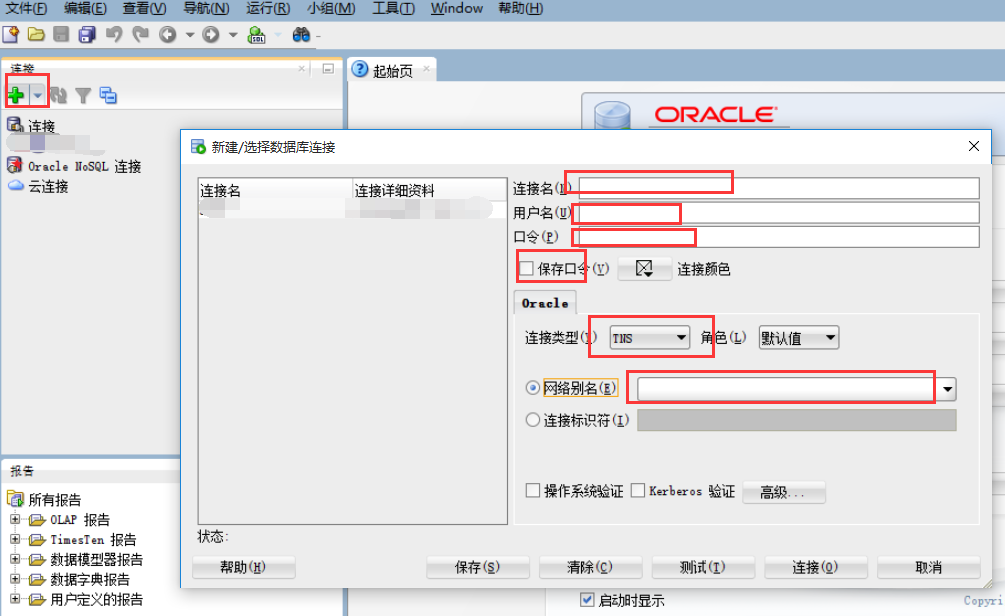Open the 连接颜色 color picker button
1005x616 pixels.
(x=644, y=268)
